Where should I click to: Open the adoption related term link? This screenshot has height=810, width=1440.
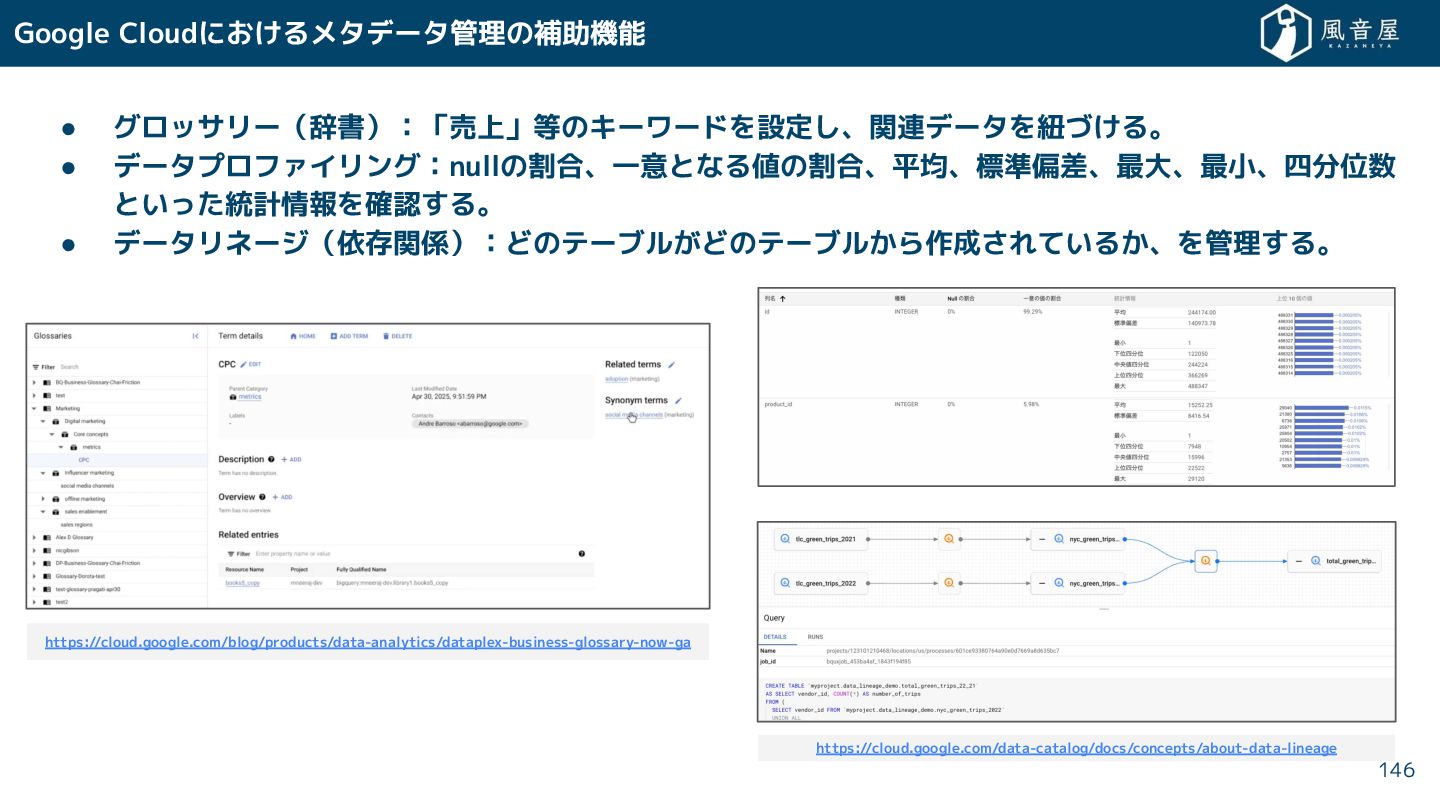pos(617,379)
